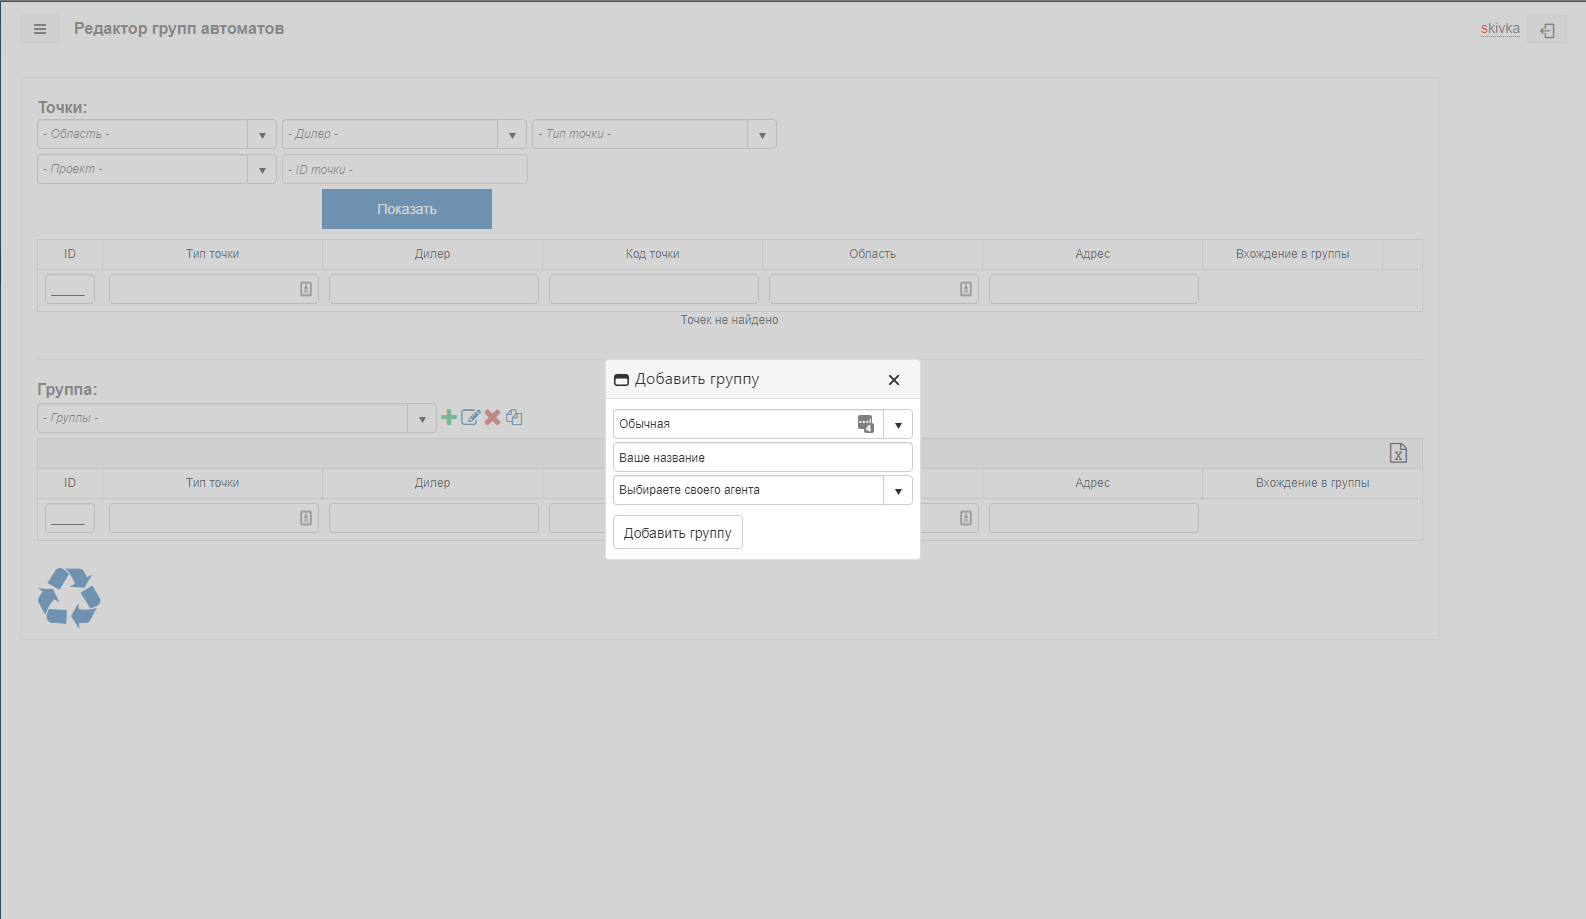Export group table to Excel icon

pyautogui.click(x=1398, y=453)
